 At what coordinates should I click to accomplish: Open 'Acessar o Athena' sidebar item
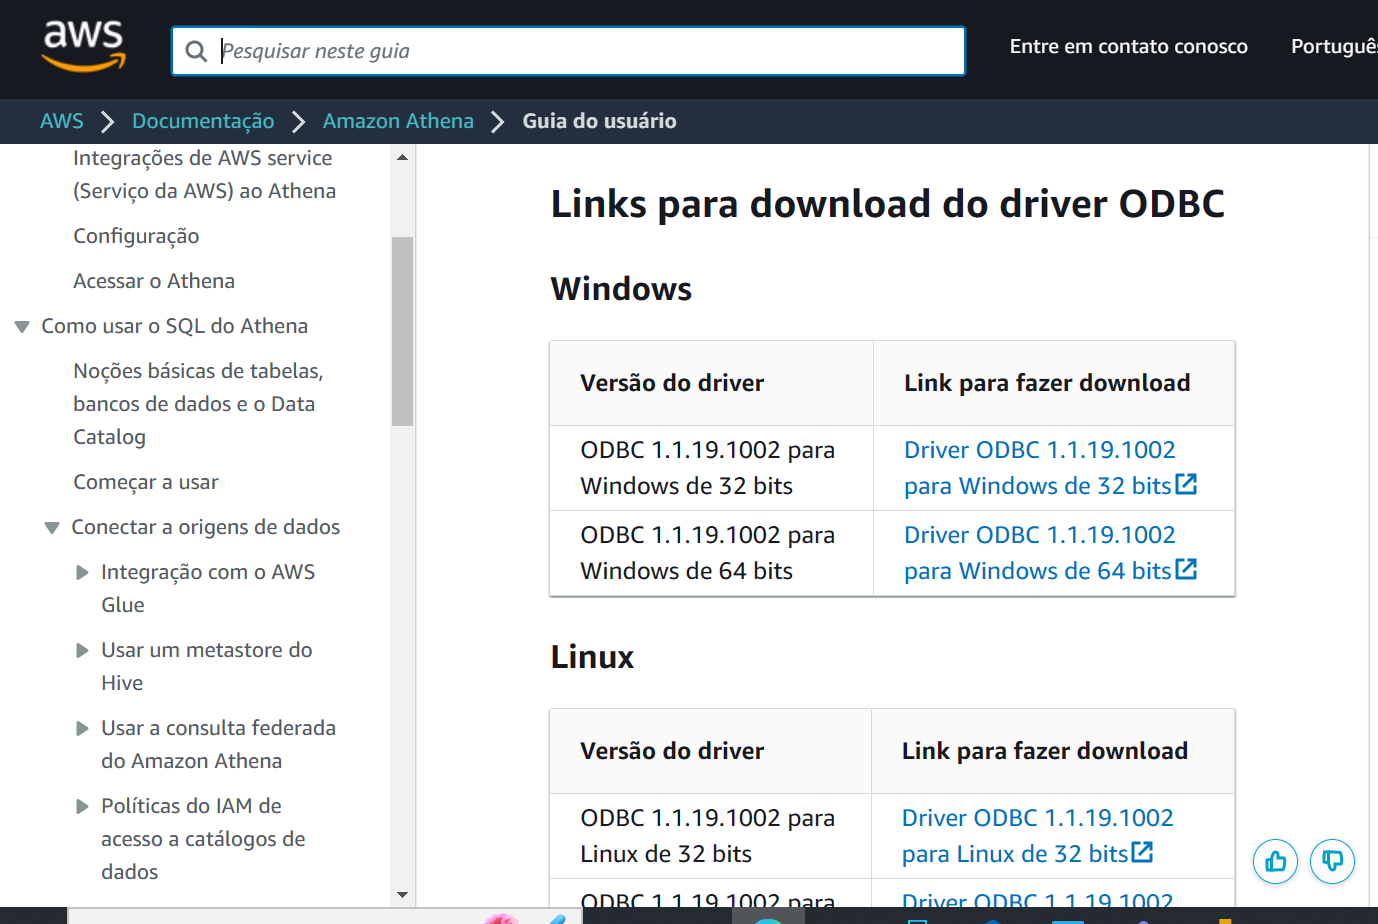click(154, 281)
